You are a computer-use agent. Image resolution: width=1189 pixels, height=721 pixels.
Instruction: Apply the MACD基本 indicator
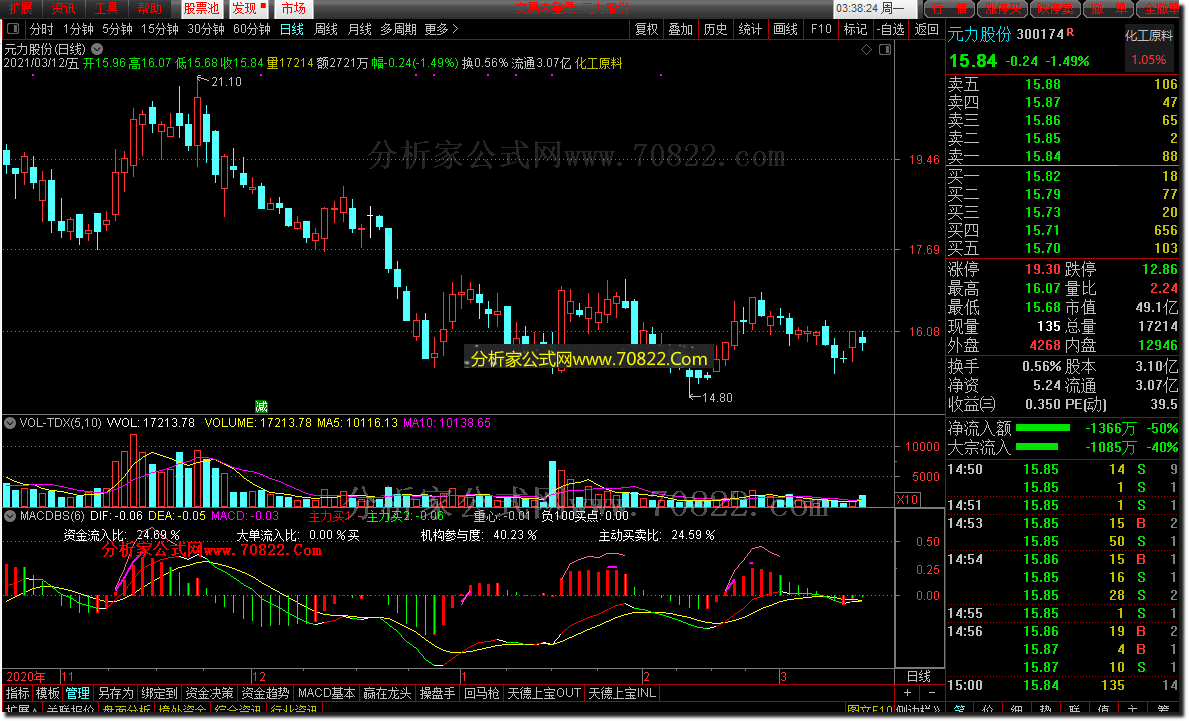327,693
